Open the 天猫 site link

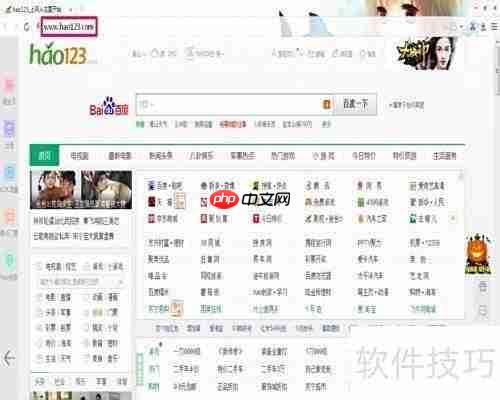(161, 202)
